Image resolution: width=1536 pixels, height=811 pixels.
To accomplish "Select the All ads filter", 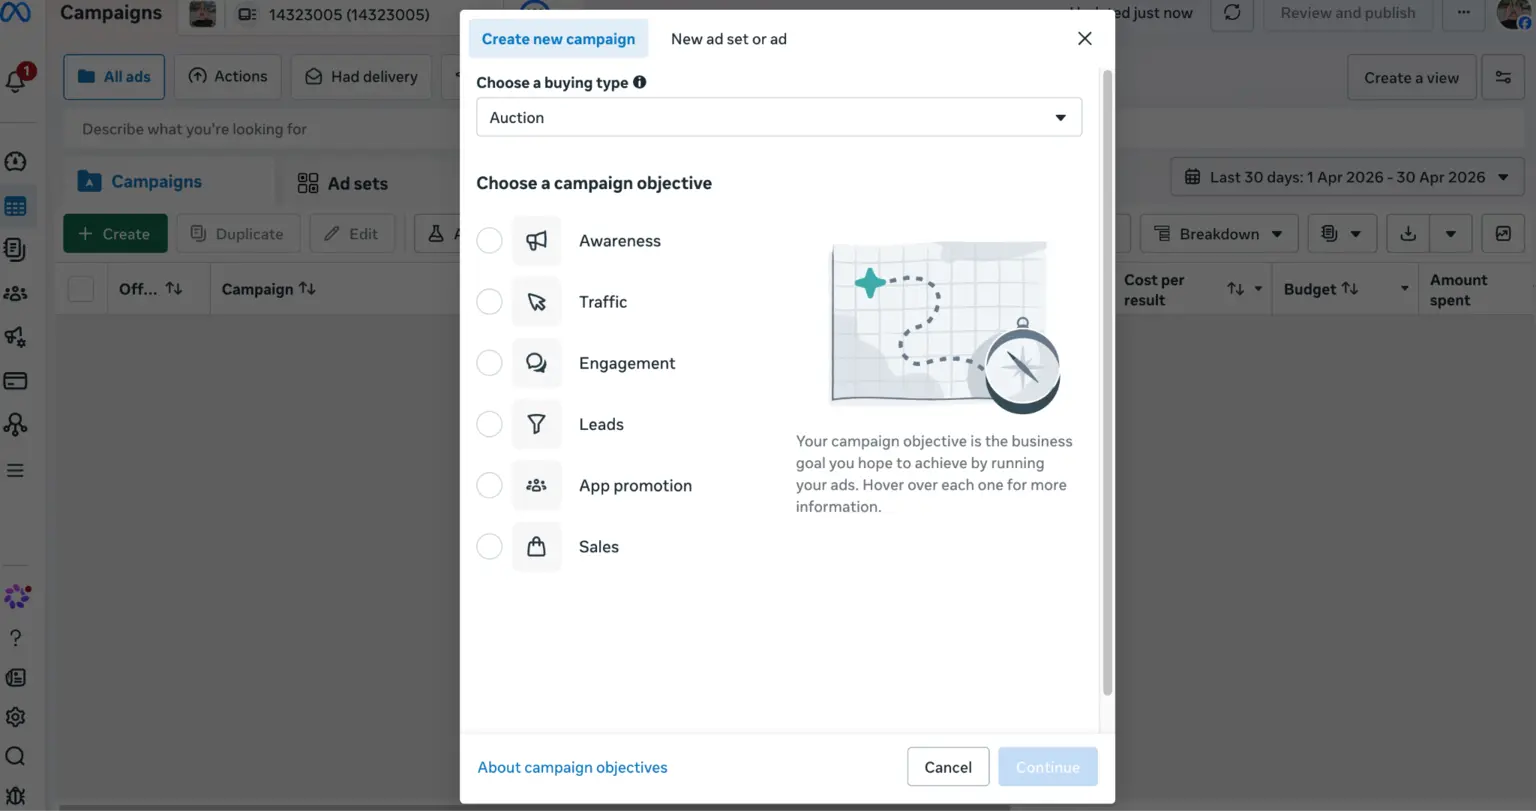I will (114, 77).
